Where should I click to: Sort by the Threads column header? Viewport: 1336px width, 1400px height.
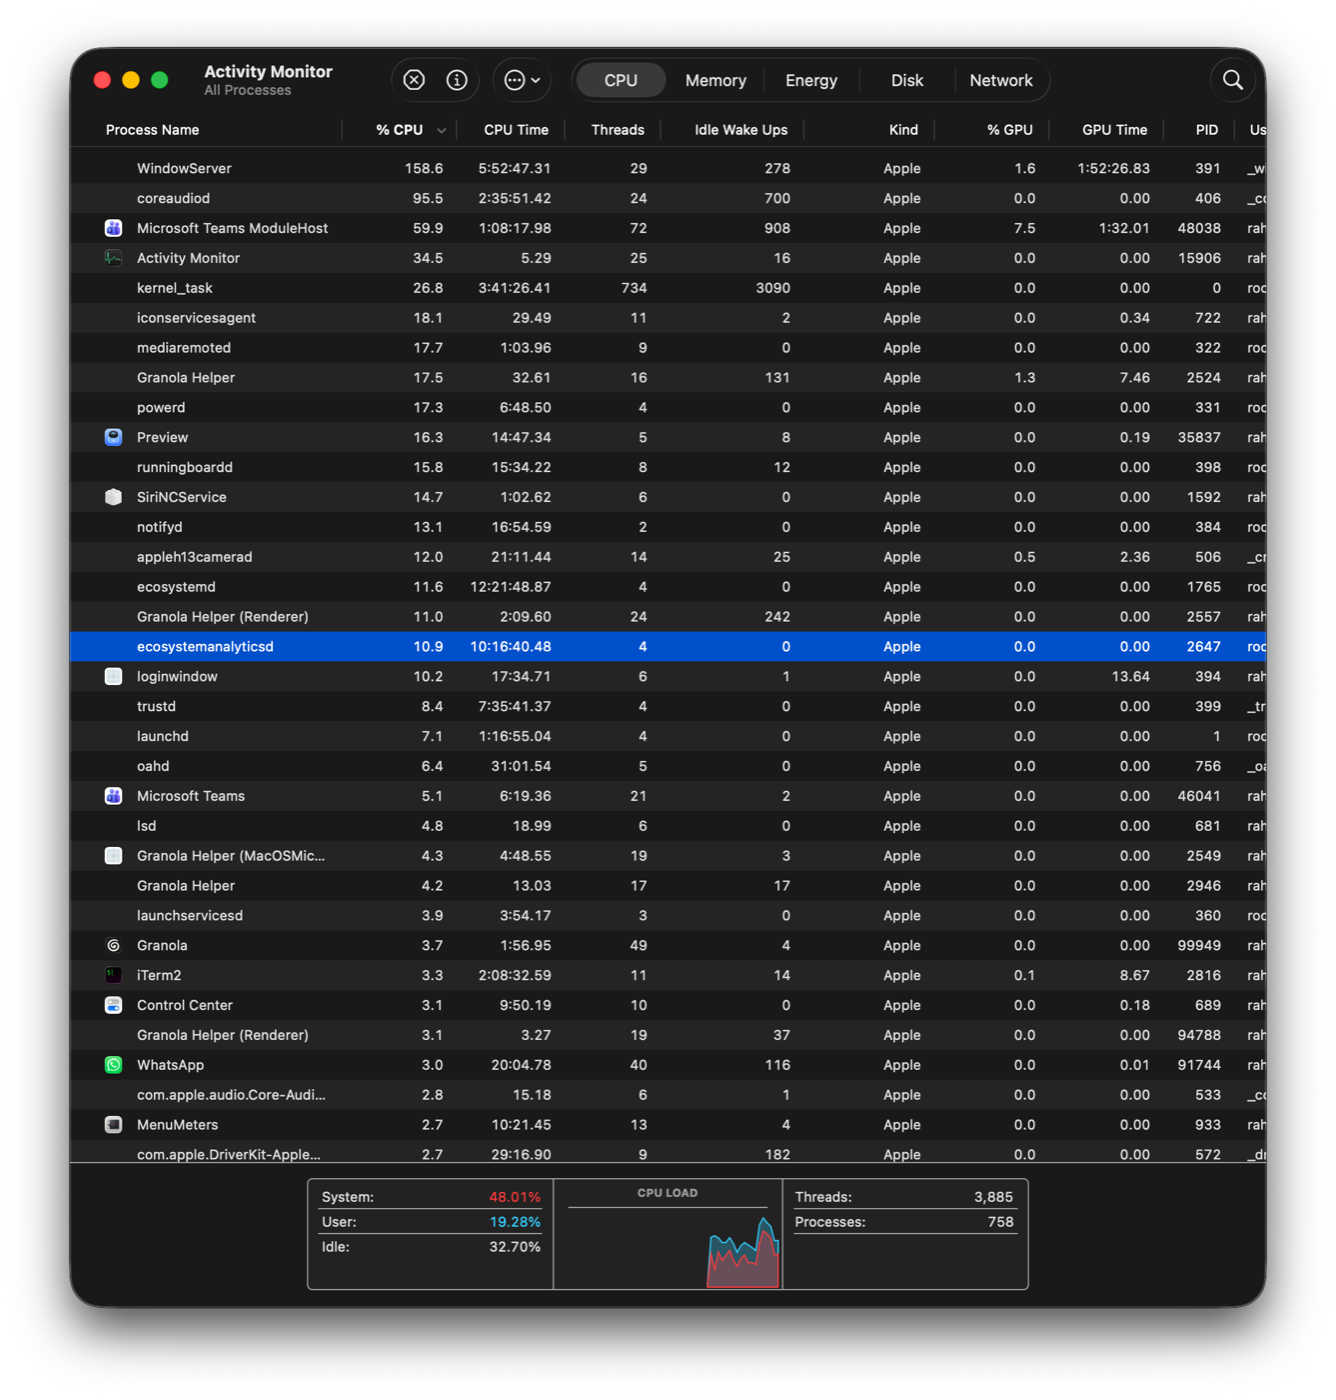point(618,130)
